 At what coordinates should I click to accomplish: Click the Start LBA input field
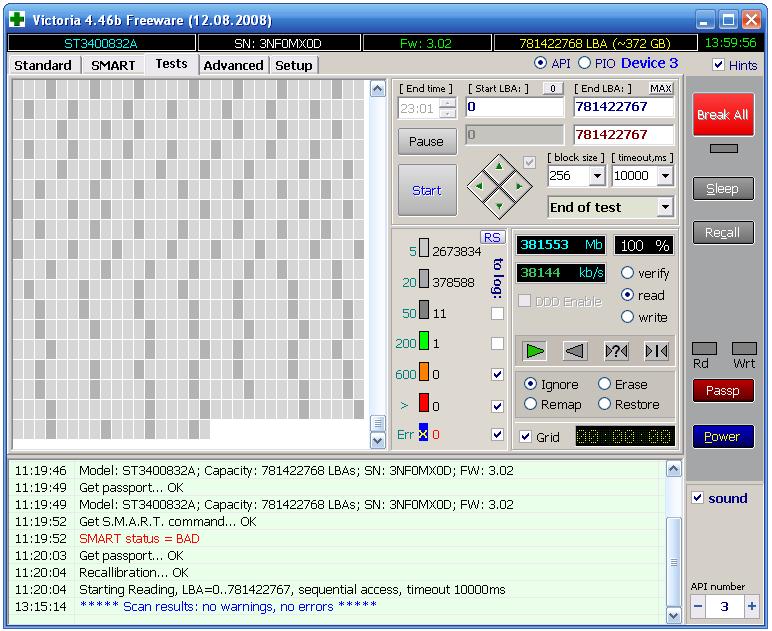514,107
